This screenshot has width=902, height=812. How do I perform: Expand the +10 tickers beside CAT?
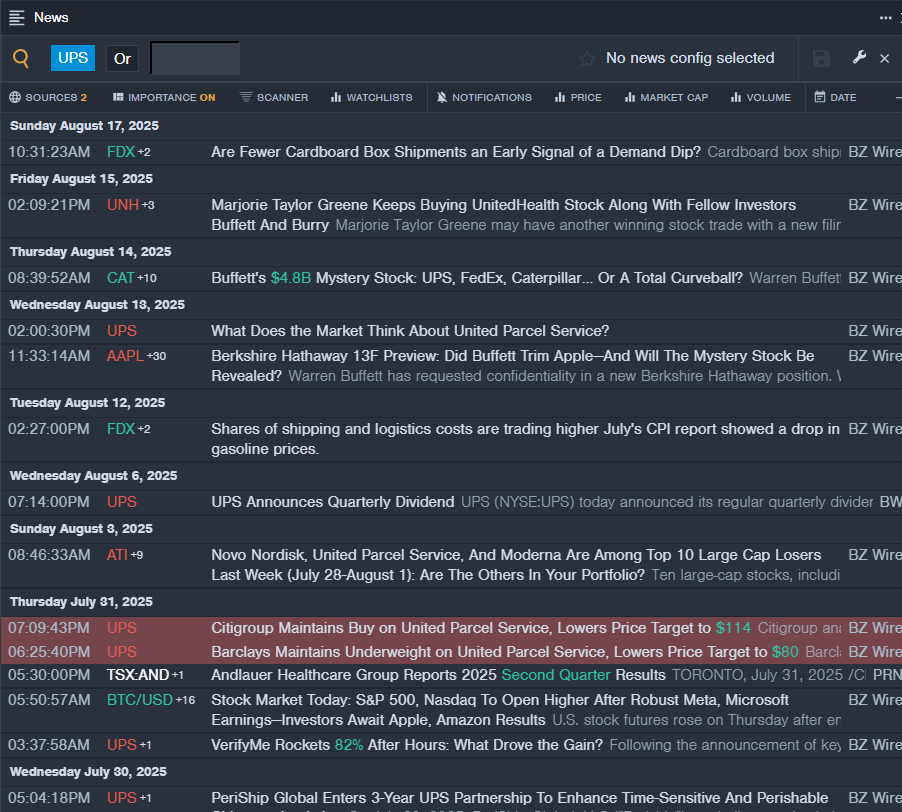click(147, 278)
